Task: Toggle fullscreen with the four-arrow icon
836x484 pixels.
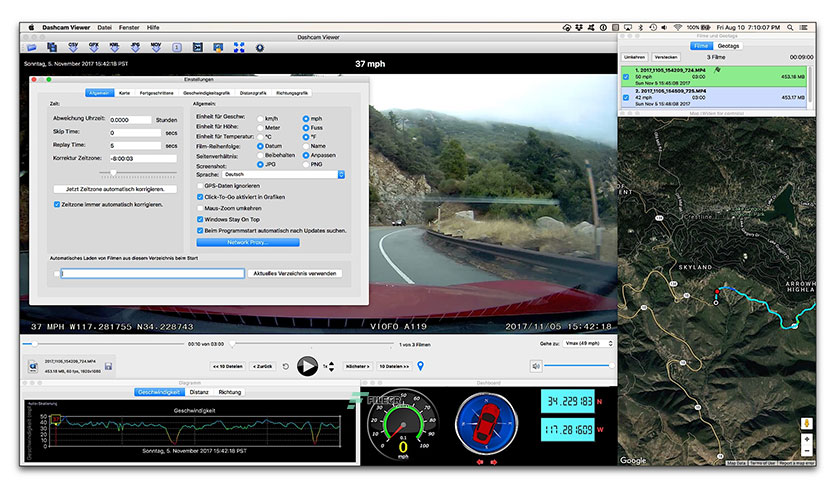Action: click(239, 47)
